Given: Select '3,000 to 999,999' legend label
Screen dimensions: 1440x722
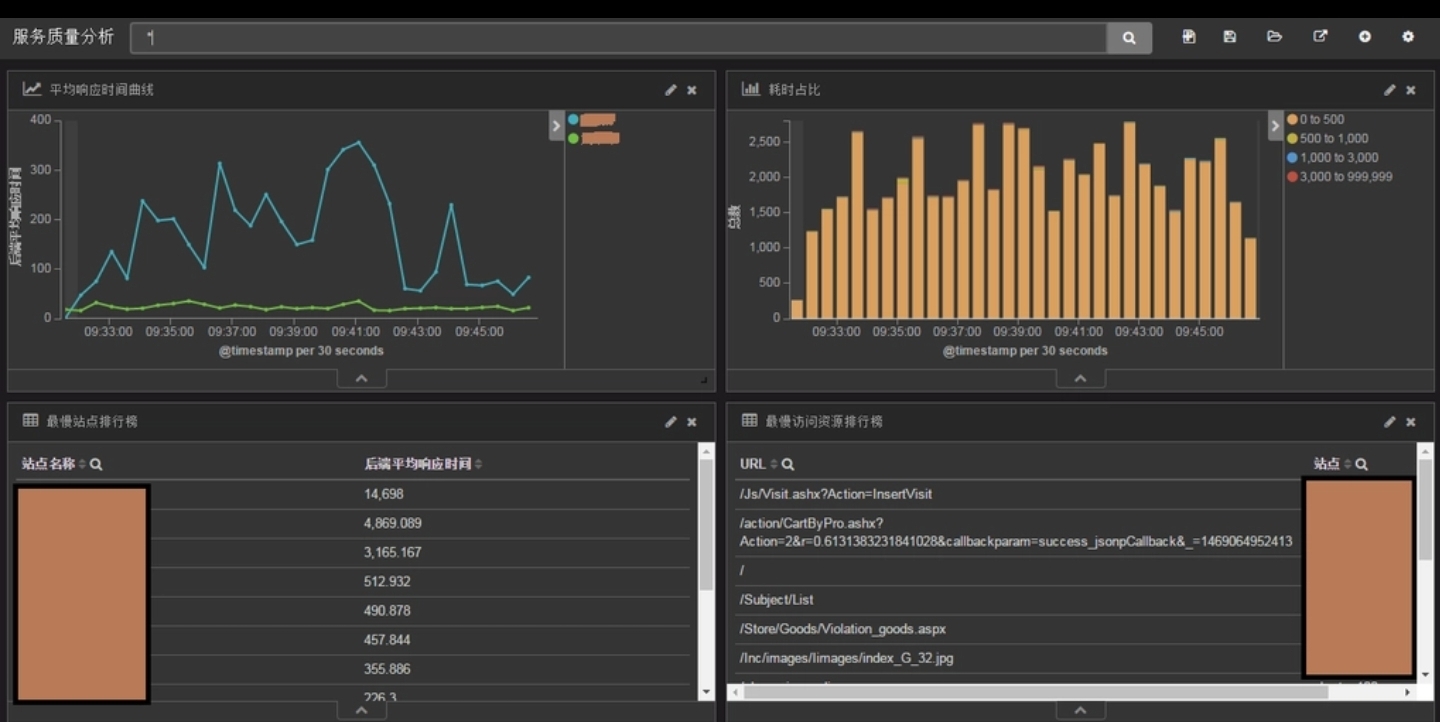Looking at the screenshot, I should 1346,176.
